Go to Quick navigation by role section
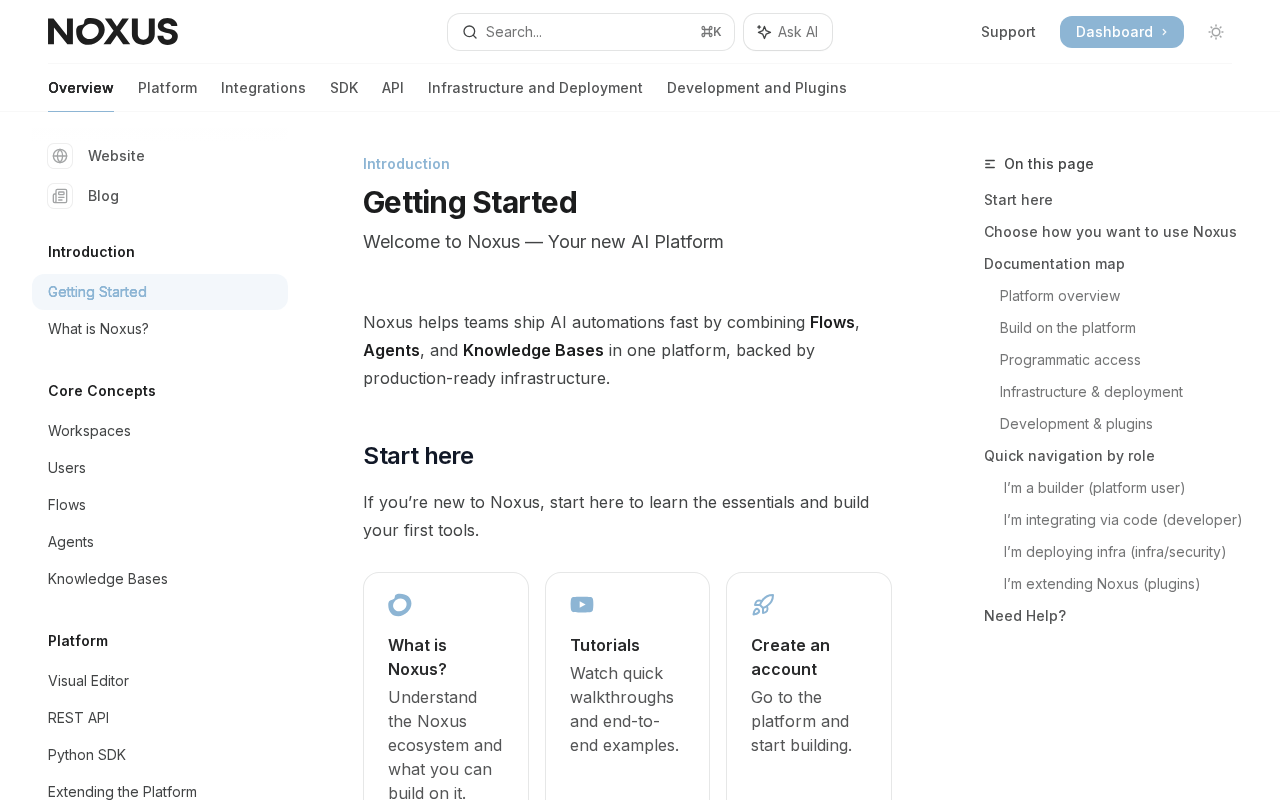The image size is (1280, 800). tap(1069, 456)
